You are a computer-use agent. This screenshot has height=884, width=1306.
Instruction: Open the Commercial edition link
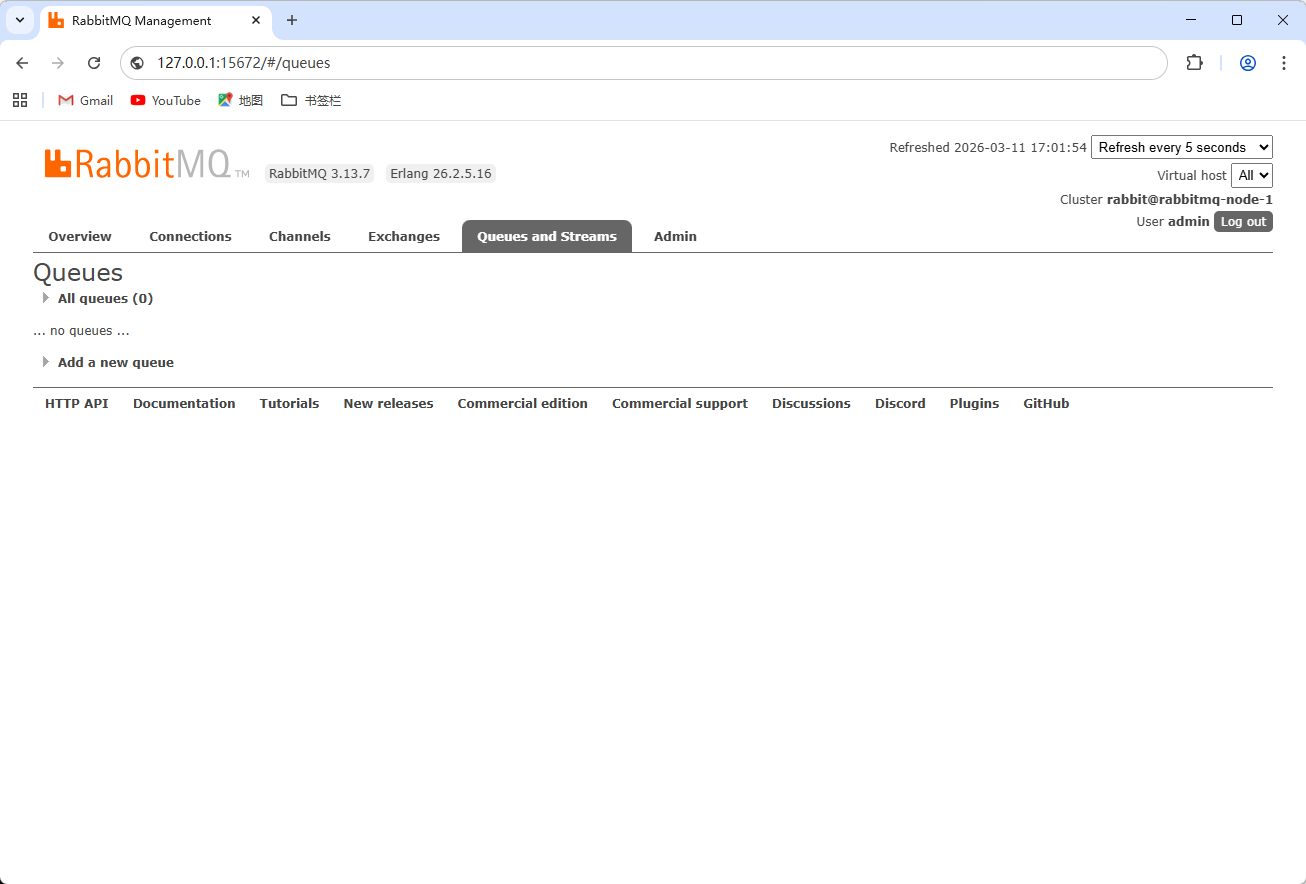523,404
